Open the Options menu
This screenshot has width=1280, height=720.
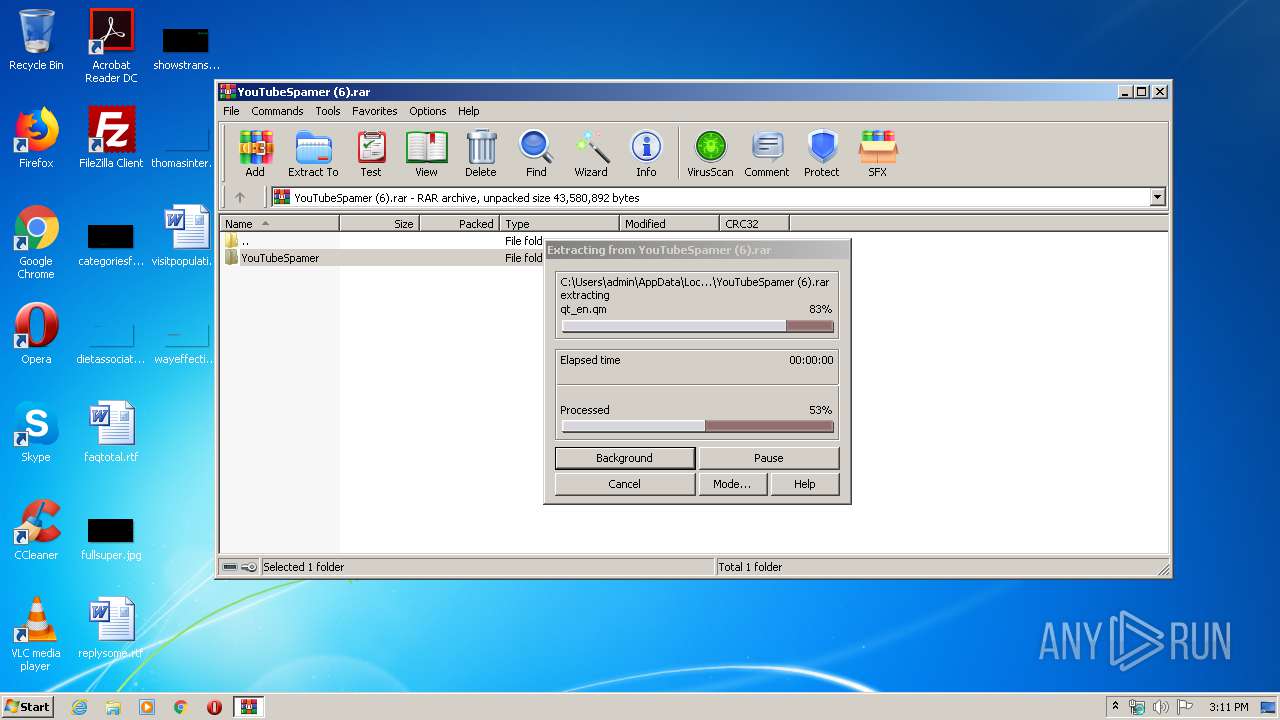428,111
